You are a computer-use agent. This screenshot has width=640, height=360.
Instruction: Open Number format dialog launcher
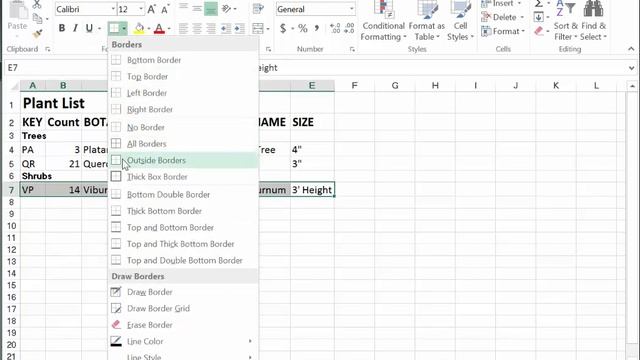tap(352, 49)
